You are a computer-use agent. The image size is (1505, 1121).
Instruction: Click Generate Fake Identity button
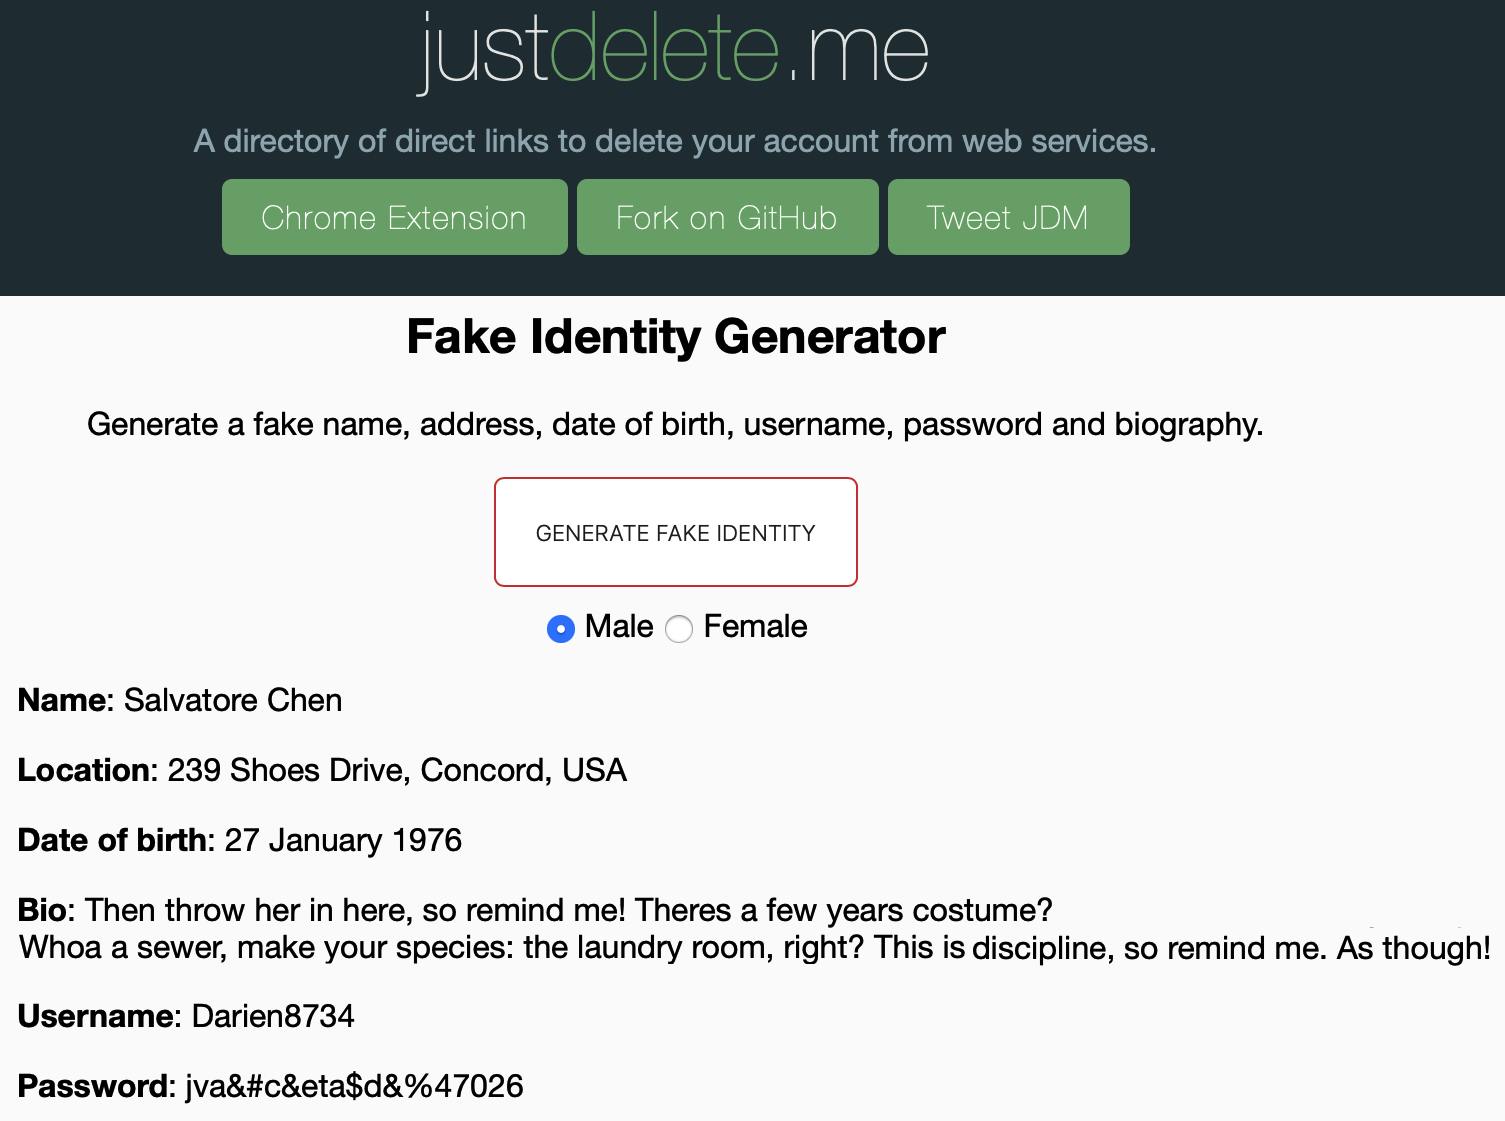click(675, 532)
